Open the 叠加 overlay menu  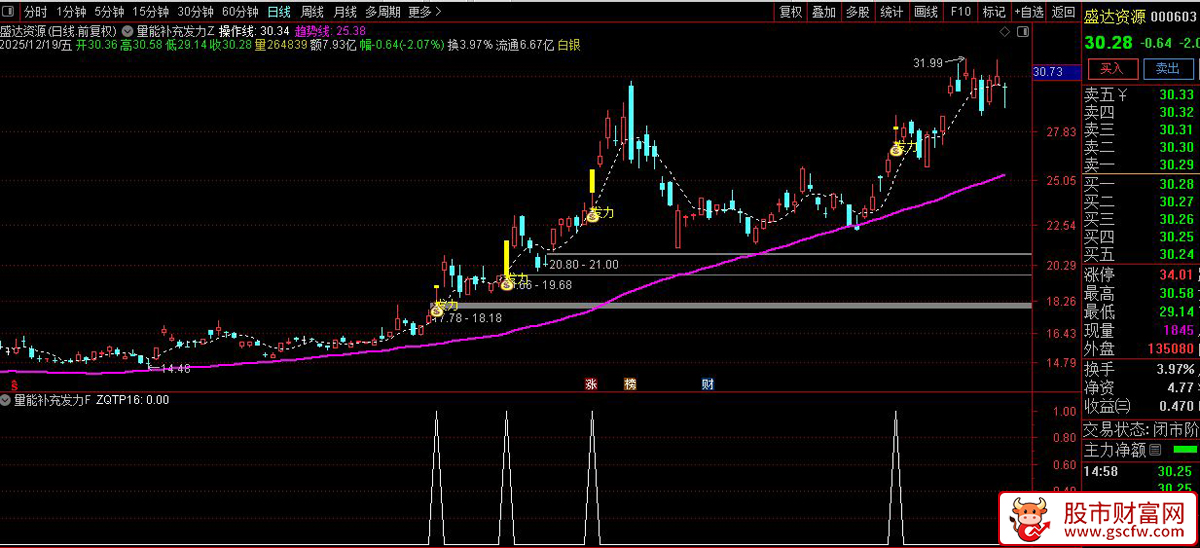pyautogui.click(x=824, y=12)
